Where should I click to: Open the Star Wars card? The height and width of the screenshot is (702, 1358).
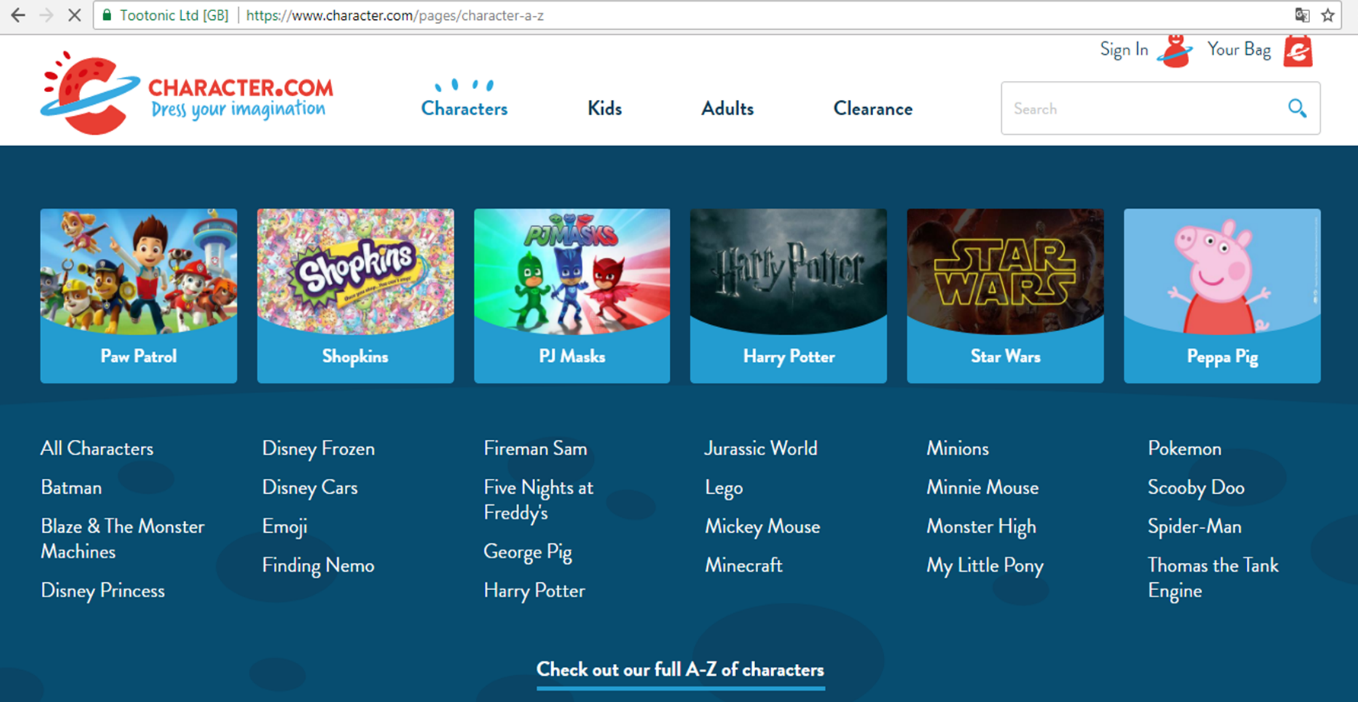pos(1005,296)
